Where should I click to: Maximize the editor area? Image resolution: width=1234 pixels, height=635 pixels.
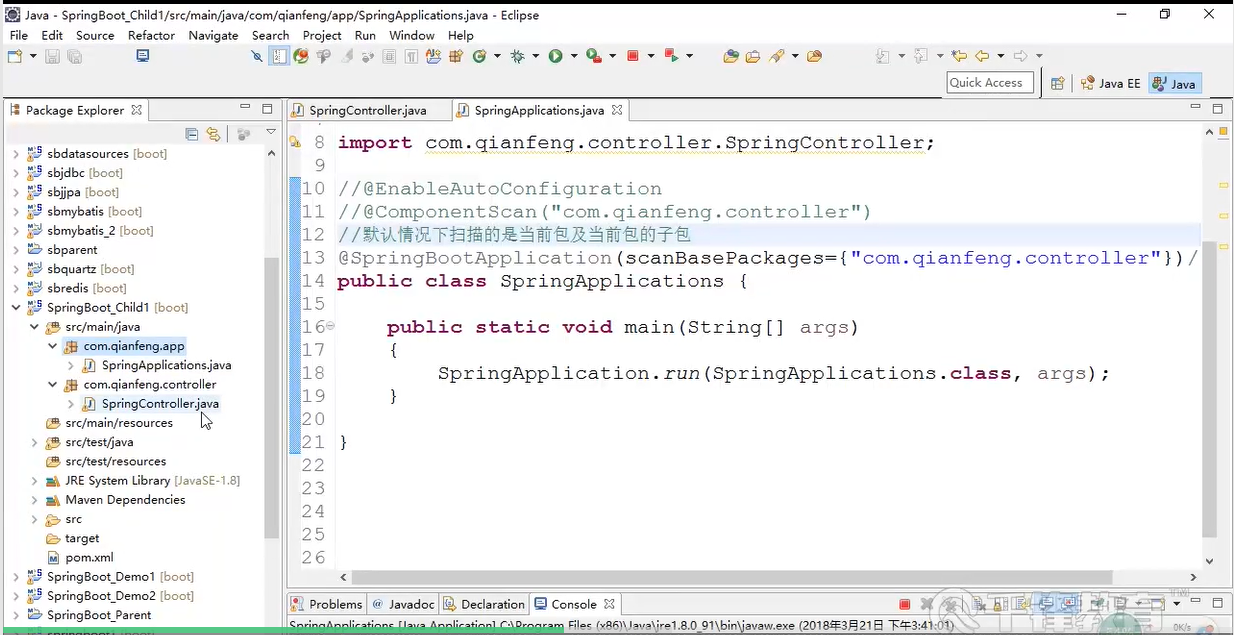1217,109
